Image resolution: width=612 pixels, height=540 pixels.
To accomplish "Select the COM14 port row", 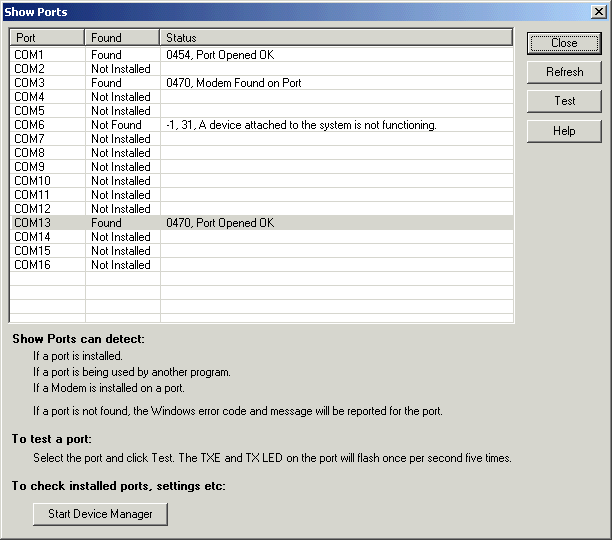I will tap(262, 237).
